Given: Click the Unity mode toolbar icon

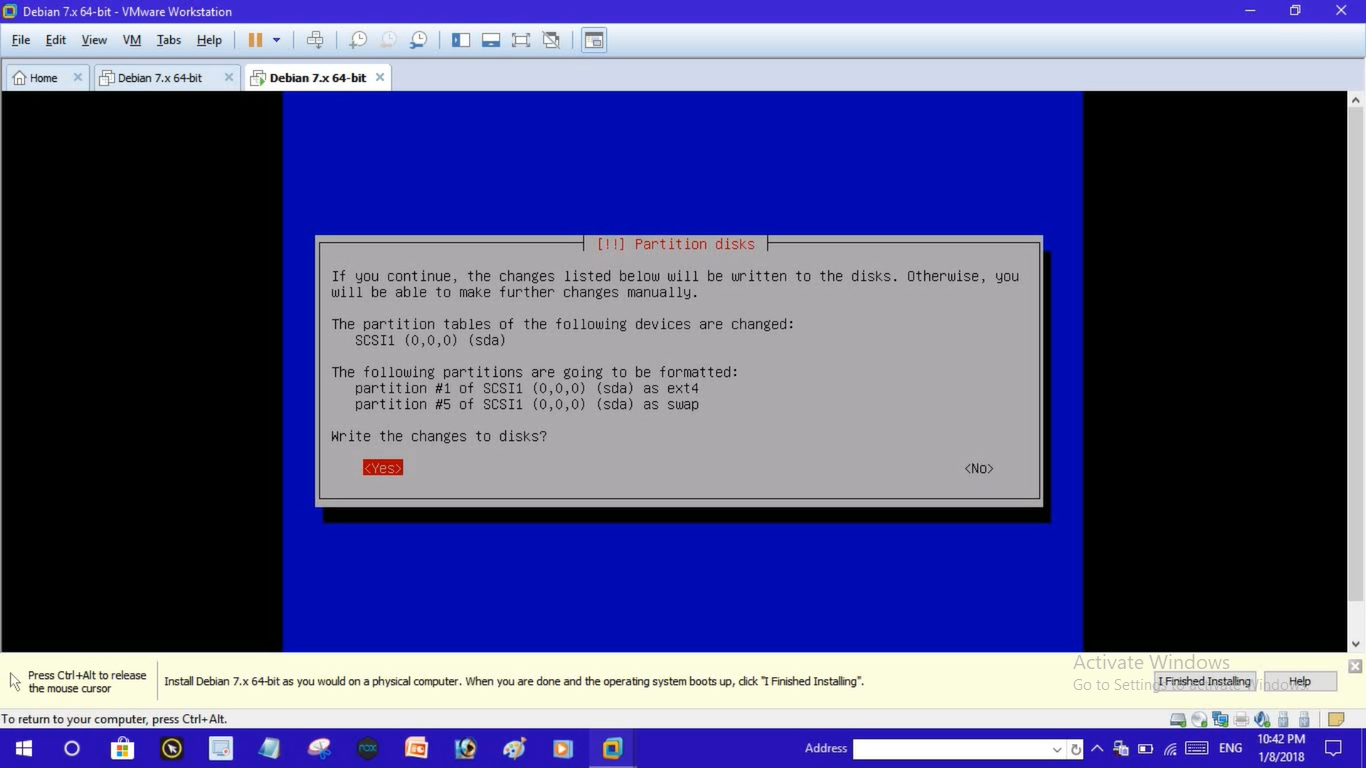Looking at the screenshot, I should tap(551, 40).
